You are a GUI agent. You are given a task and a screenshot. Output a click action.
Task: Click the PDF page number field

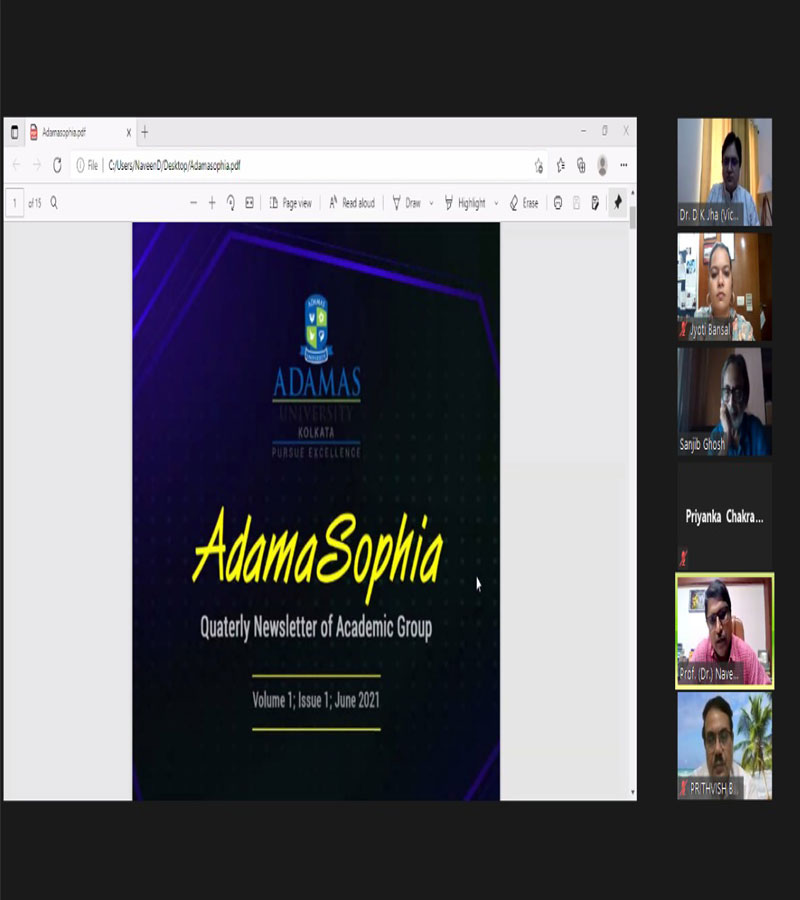14,203
